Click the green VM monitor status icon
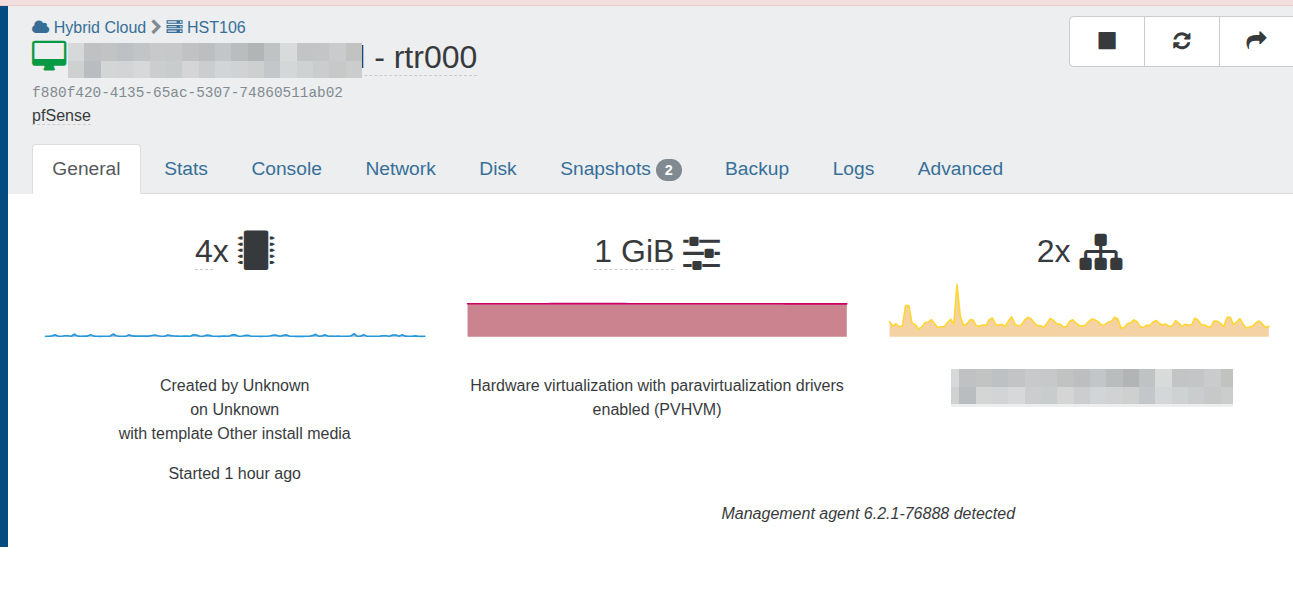Viewport: 1293px width, 600px height. [x=49, y=56]
